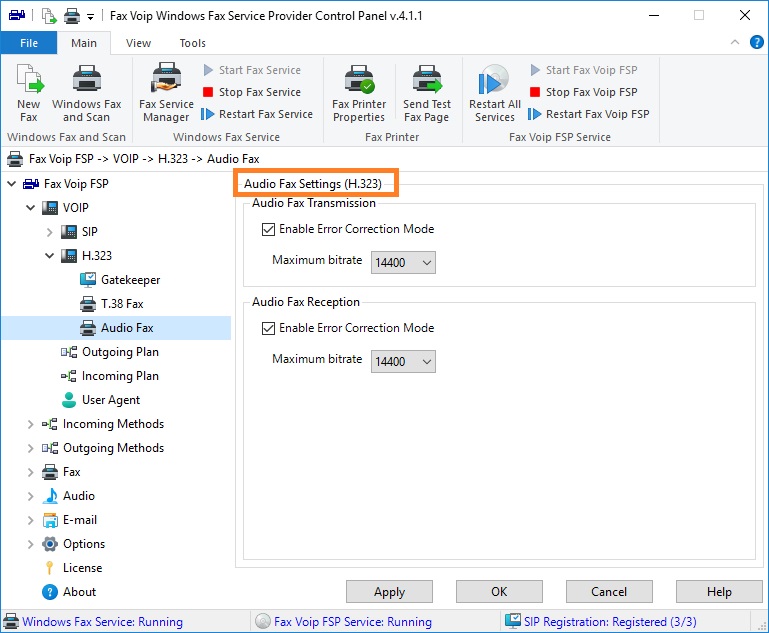Image resolution: width=769 pixels, height=633 pixels.
Task: Switch to the Tools ribbon tab
Action: tap(193, 43)
